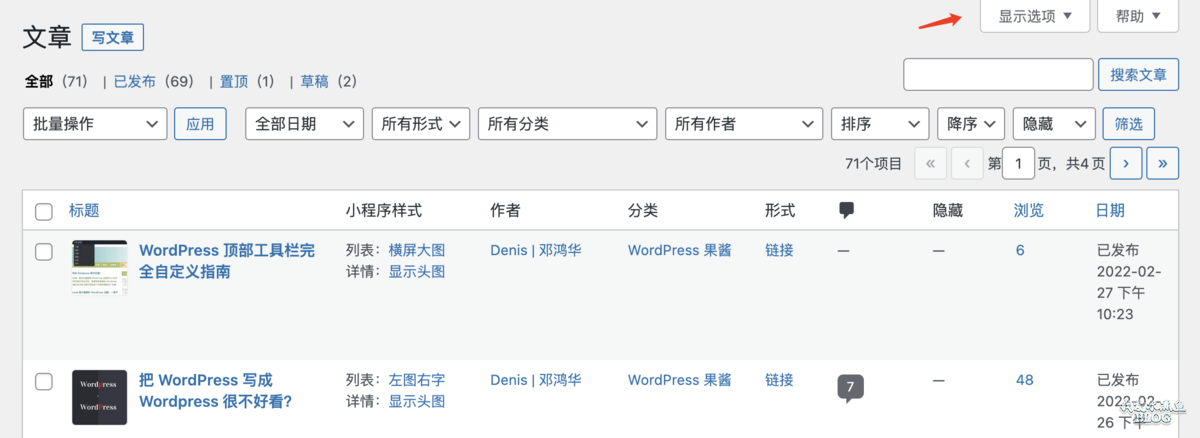Click 左图右字 list style link
1200x438 pixels.
click(x=417, y=380)
